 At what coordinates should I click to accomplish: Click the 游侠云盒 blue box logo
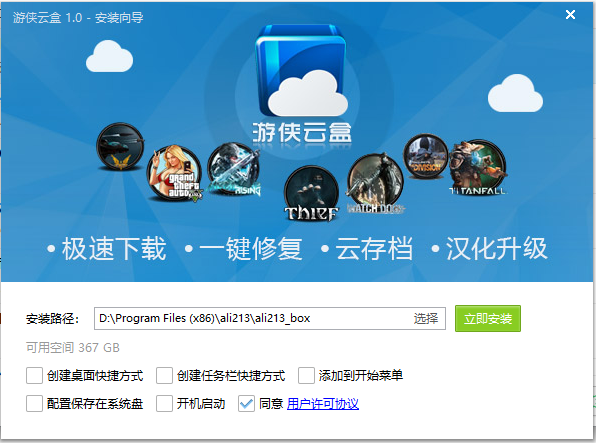point(301,71)
